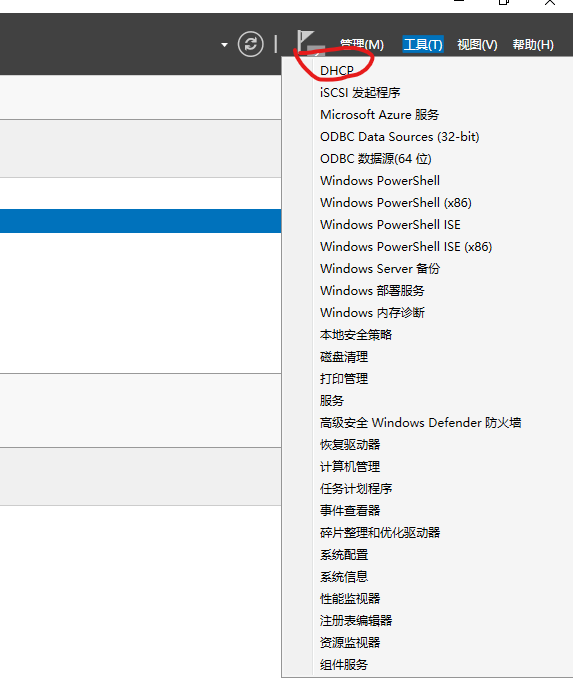Open 组件服务
The width and height of the screenshot is (573, 678).
pos(344,664)
